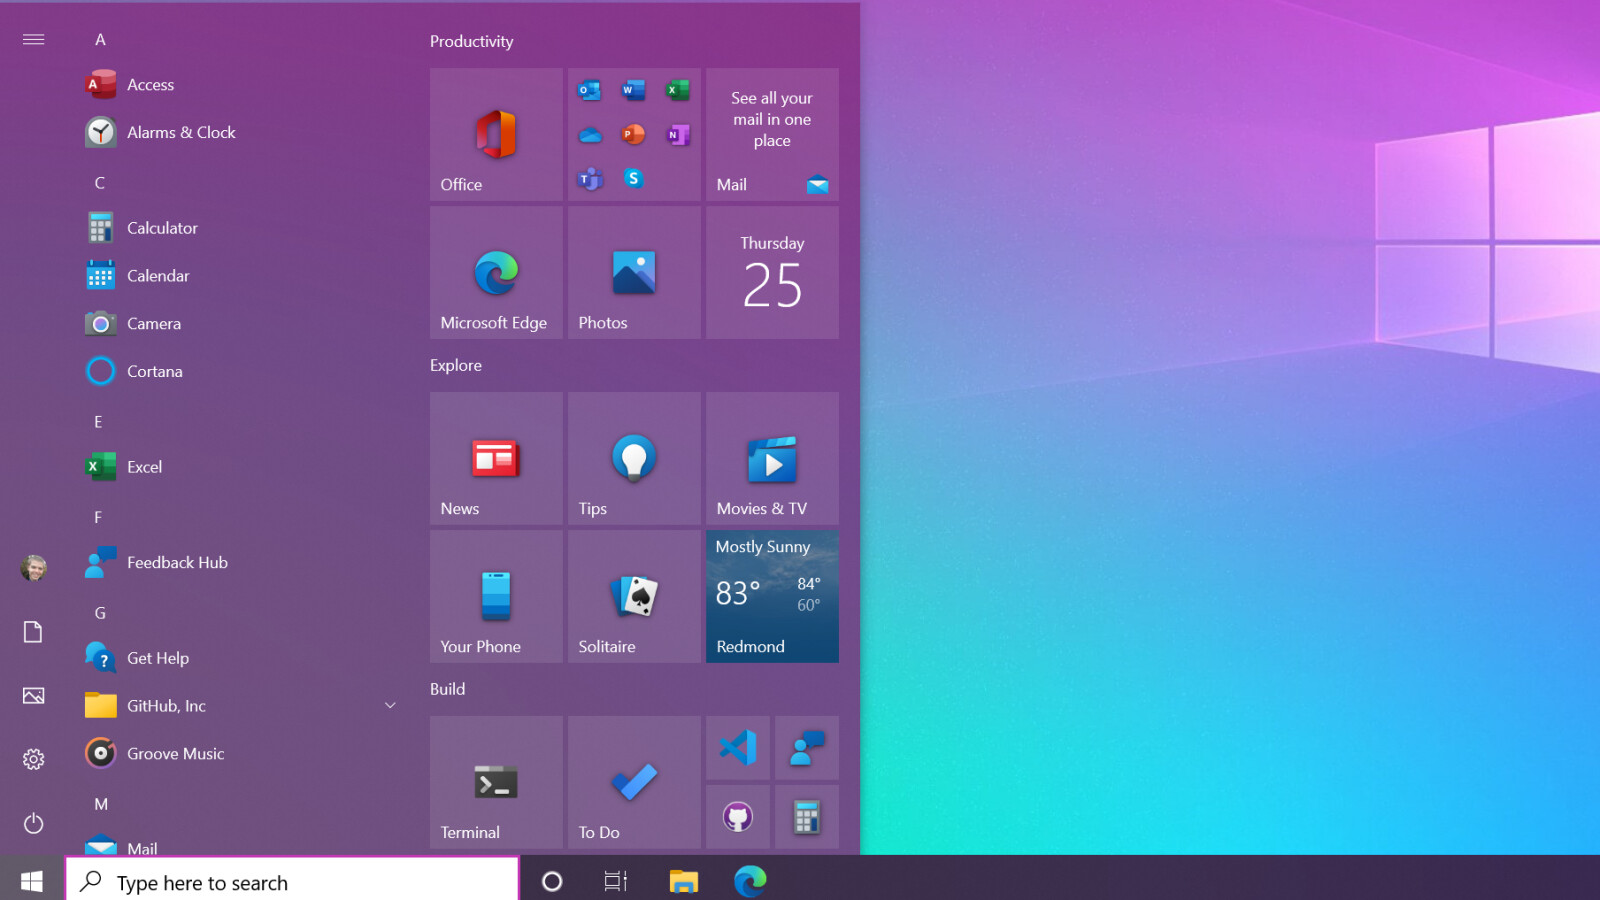Open the Office tile
Image resolution: width=1600 pixels, height=900 pixels.
[496, 134]
